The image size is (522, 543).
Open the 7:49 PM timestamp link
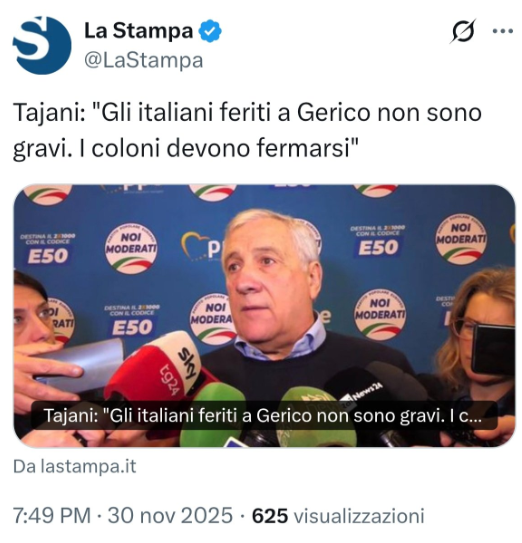[x=52, y=515]
